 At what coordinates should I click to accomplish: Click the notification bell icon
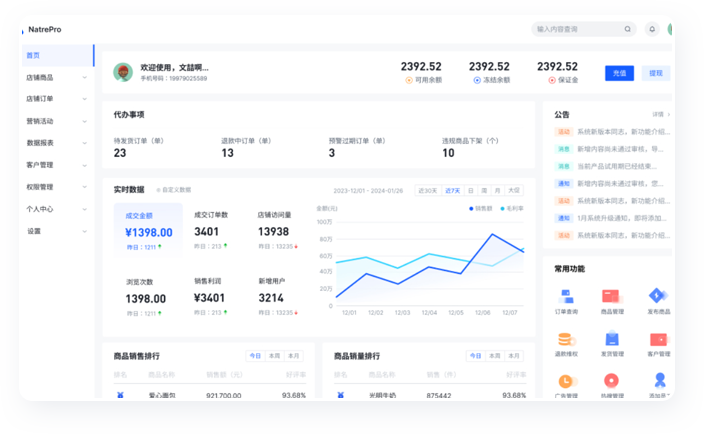pyautogui.click(x=652, y=29)
